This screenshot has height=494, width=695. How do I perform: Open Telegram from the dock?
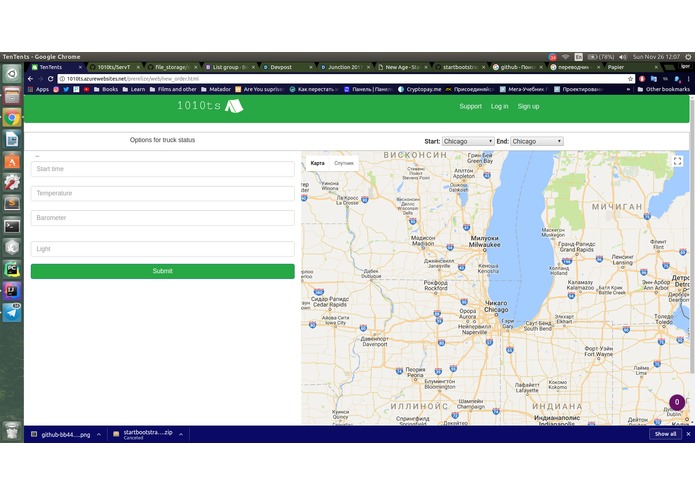click(12, 312)
